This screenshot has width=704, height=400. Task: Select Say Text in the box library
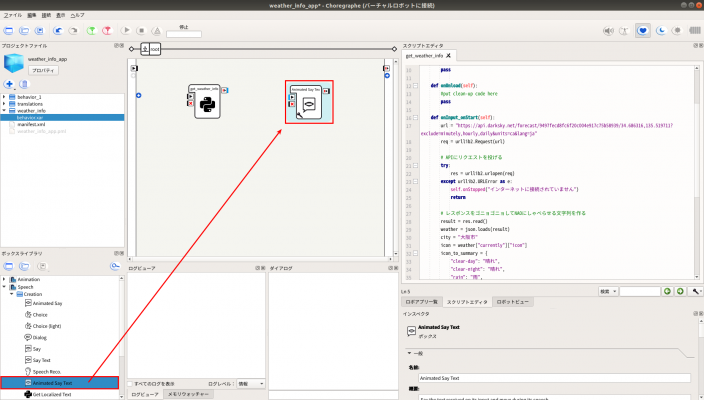[x=41, y=359]
